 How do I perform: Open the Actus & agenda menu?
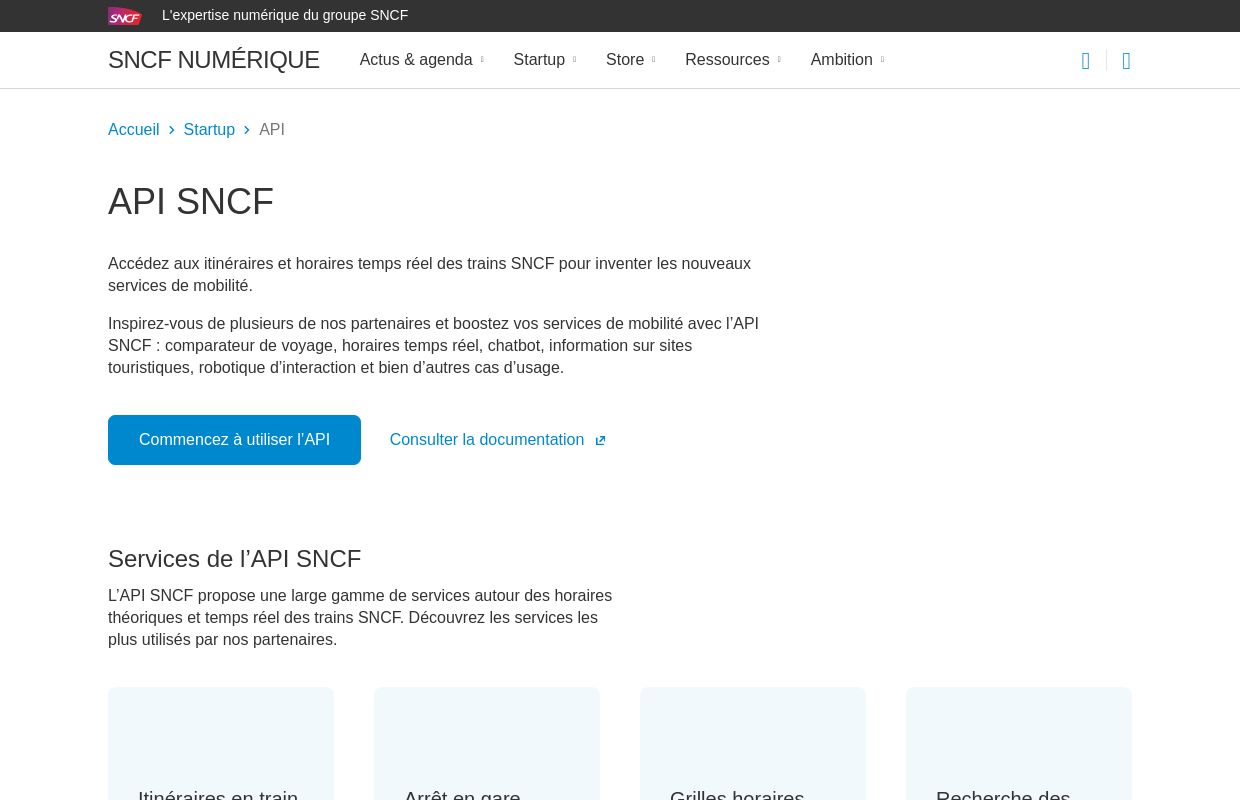[421, 60]
